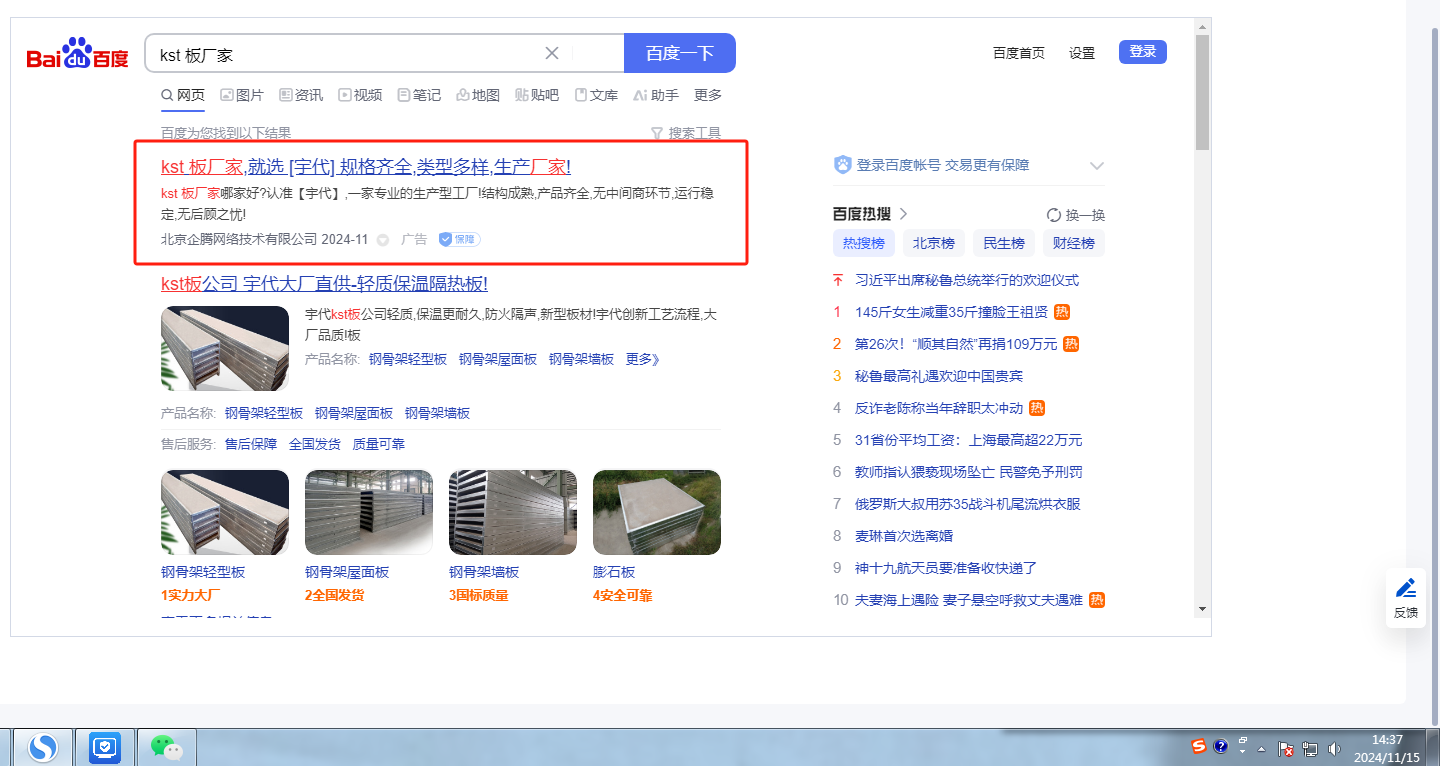Open the 搜索工具 filter
1440x766 pixels.
(x=686, y=133)
